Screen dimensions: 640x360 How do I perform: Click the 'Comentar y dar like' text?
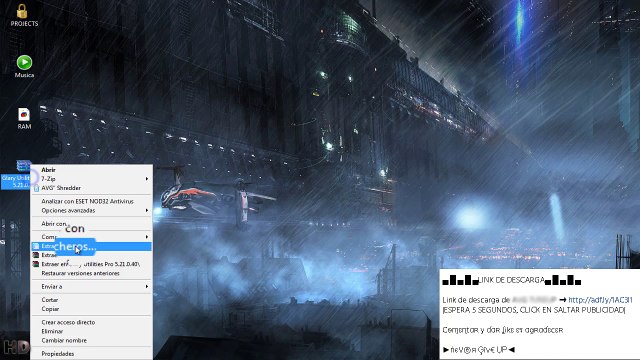(502, 330)
